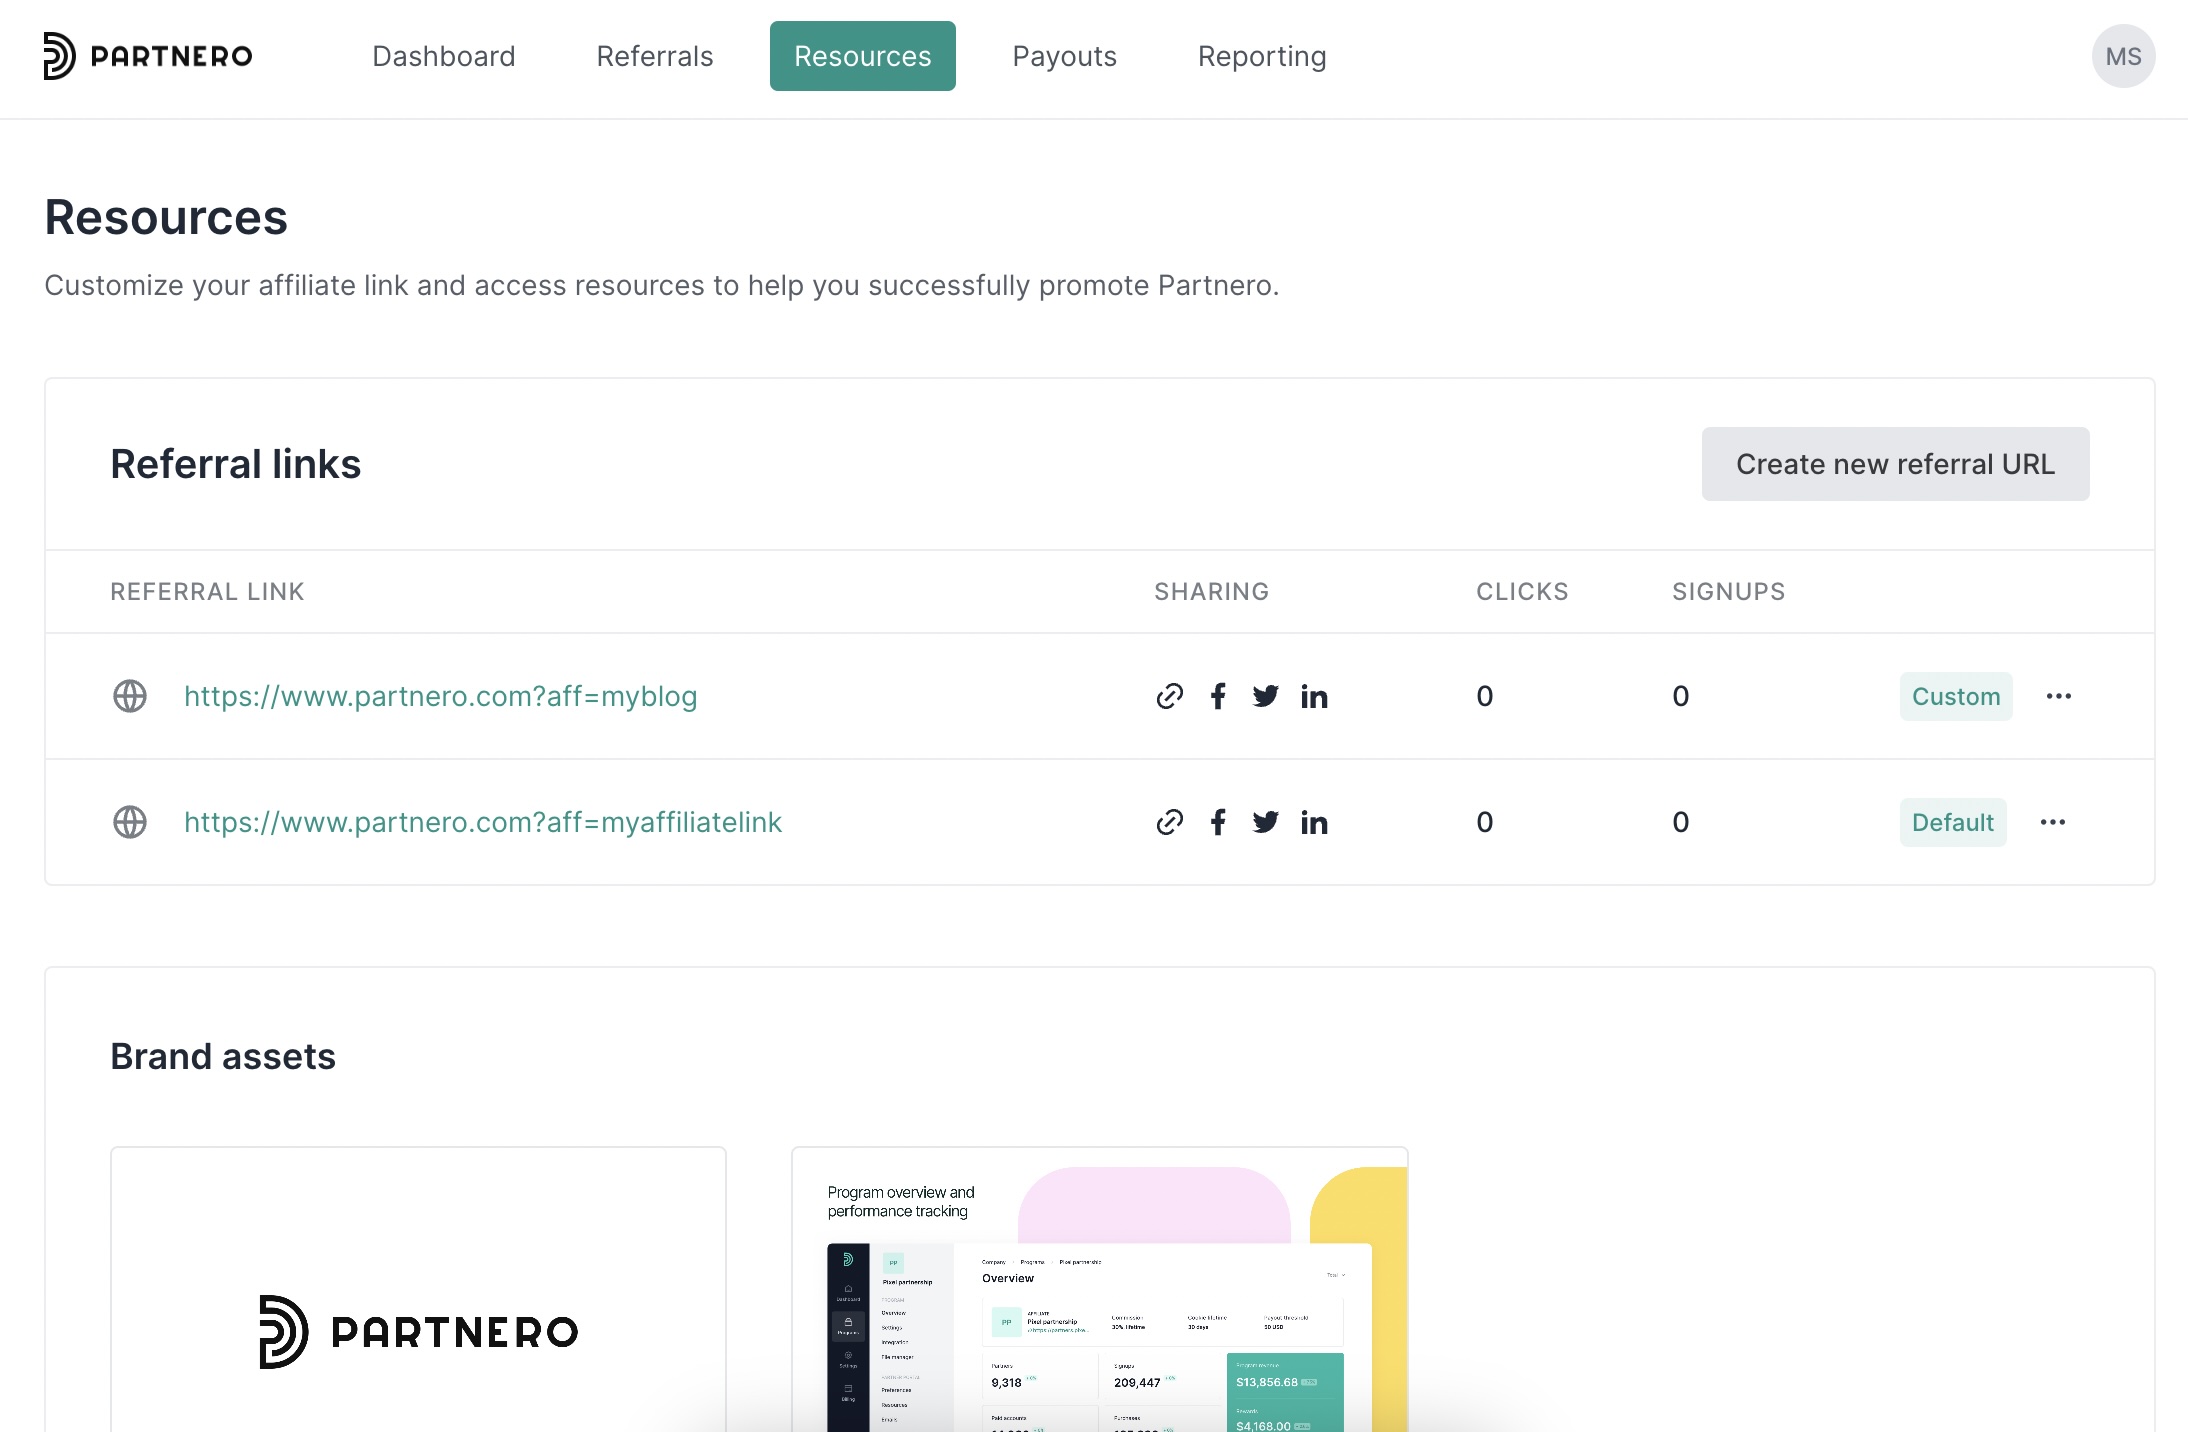The image size is (2188, 1432).
Task: Click signups count for myblog link
Action: [1681, 696]
